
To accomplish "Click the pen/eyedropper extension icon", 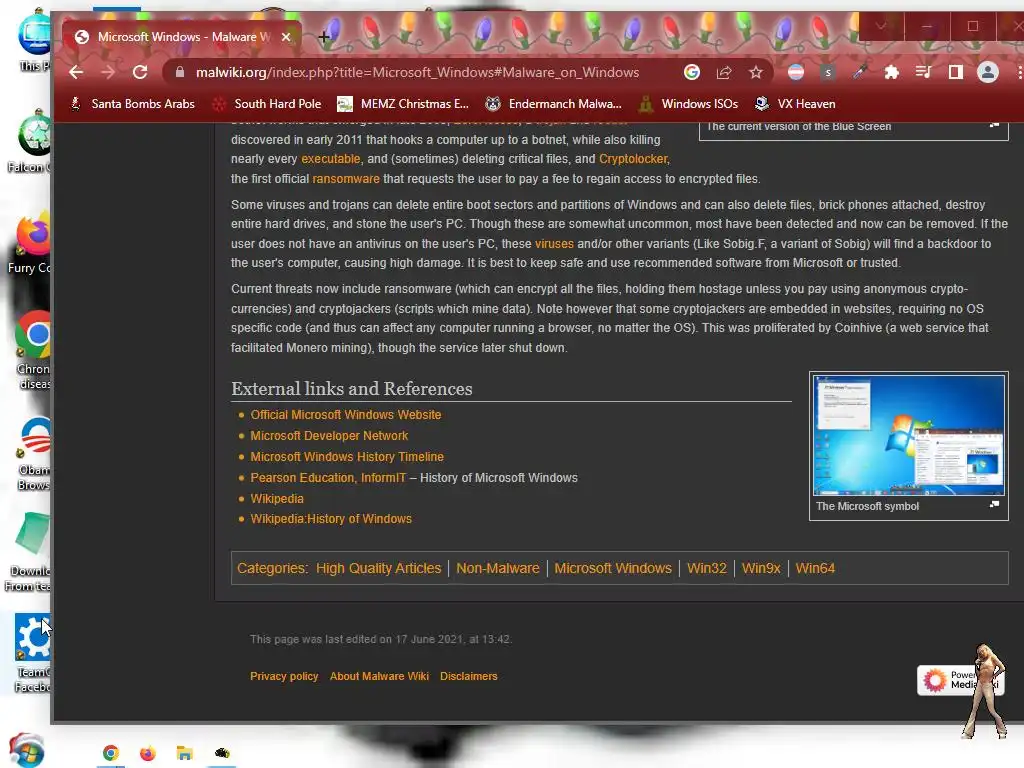I will [859, 72].
